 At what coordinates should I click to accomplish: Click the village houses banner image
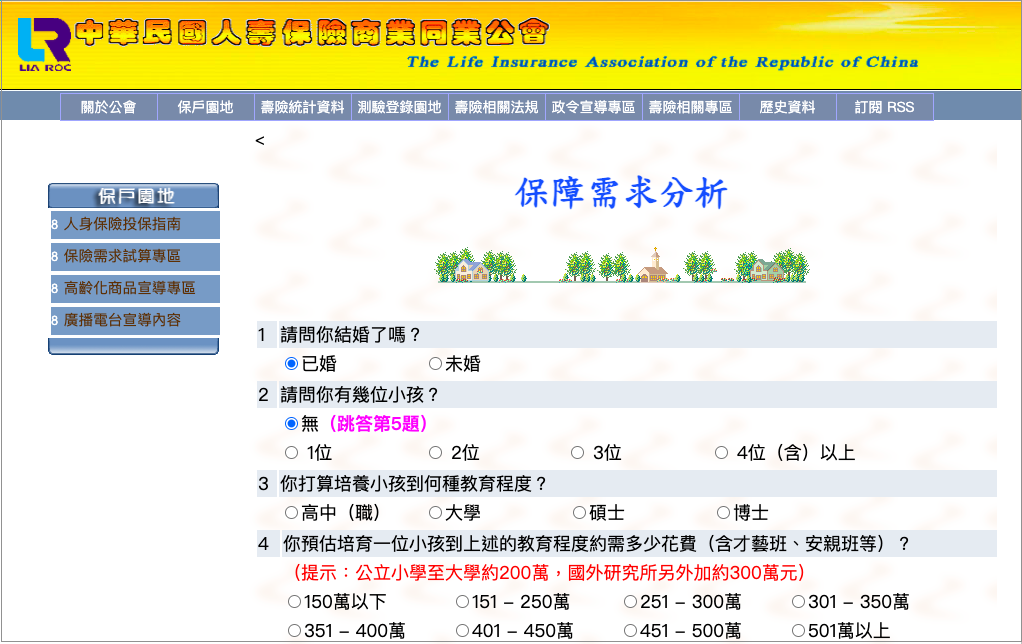[x=621, y=265]
